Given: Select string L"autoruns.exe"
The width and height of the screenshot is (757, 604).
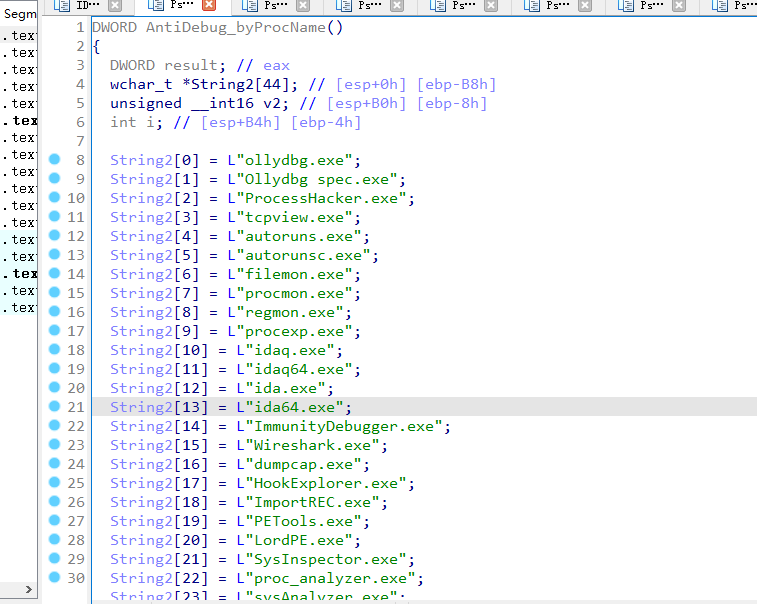Looking at the screenshot, I should tap(294, 236).
